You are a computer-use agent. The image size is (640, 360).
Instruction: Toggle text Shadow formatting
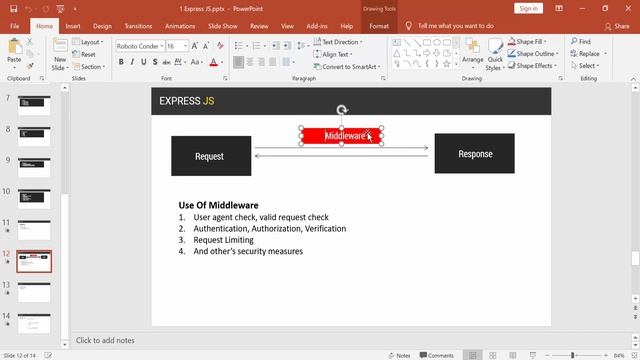tap(155, 62)
